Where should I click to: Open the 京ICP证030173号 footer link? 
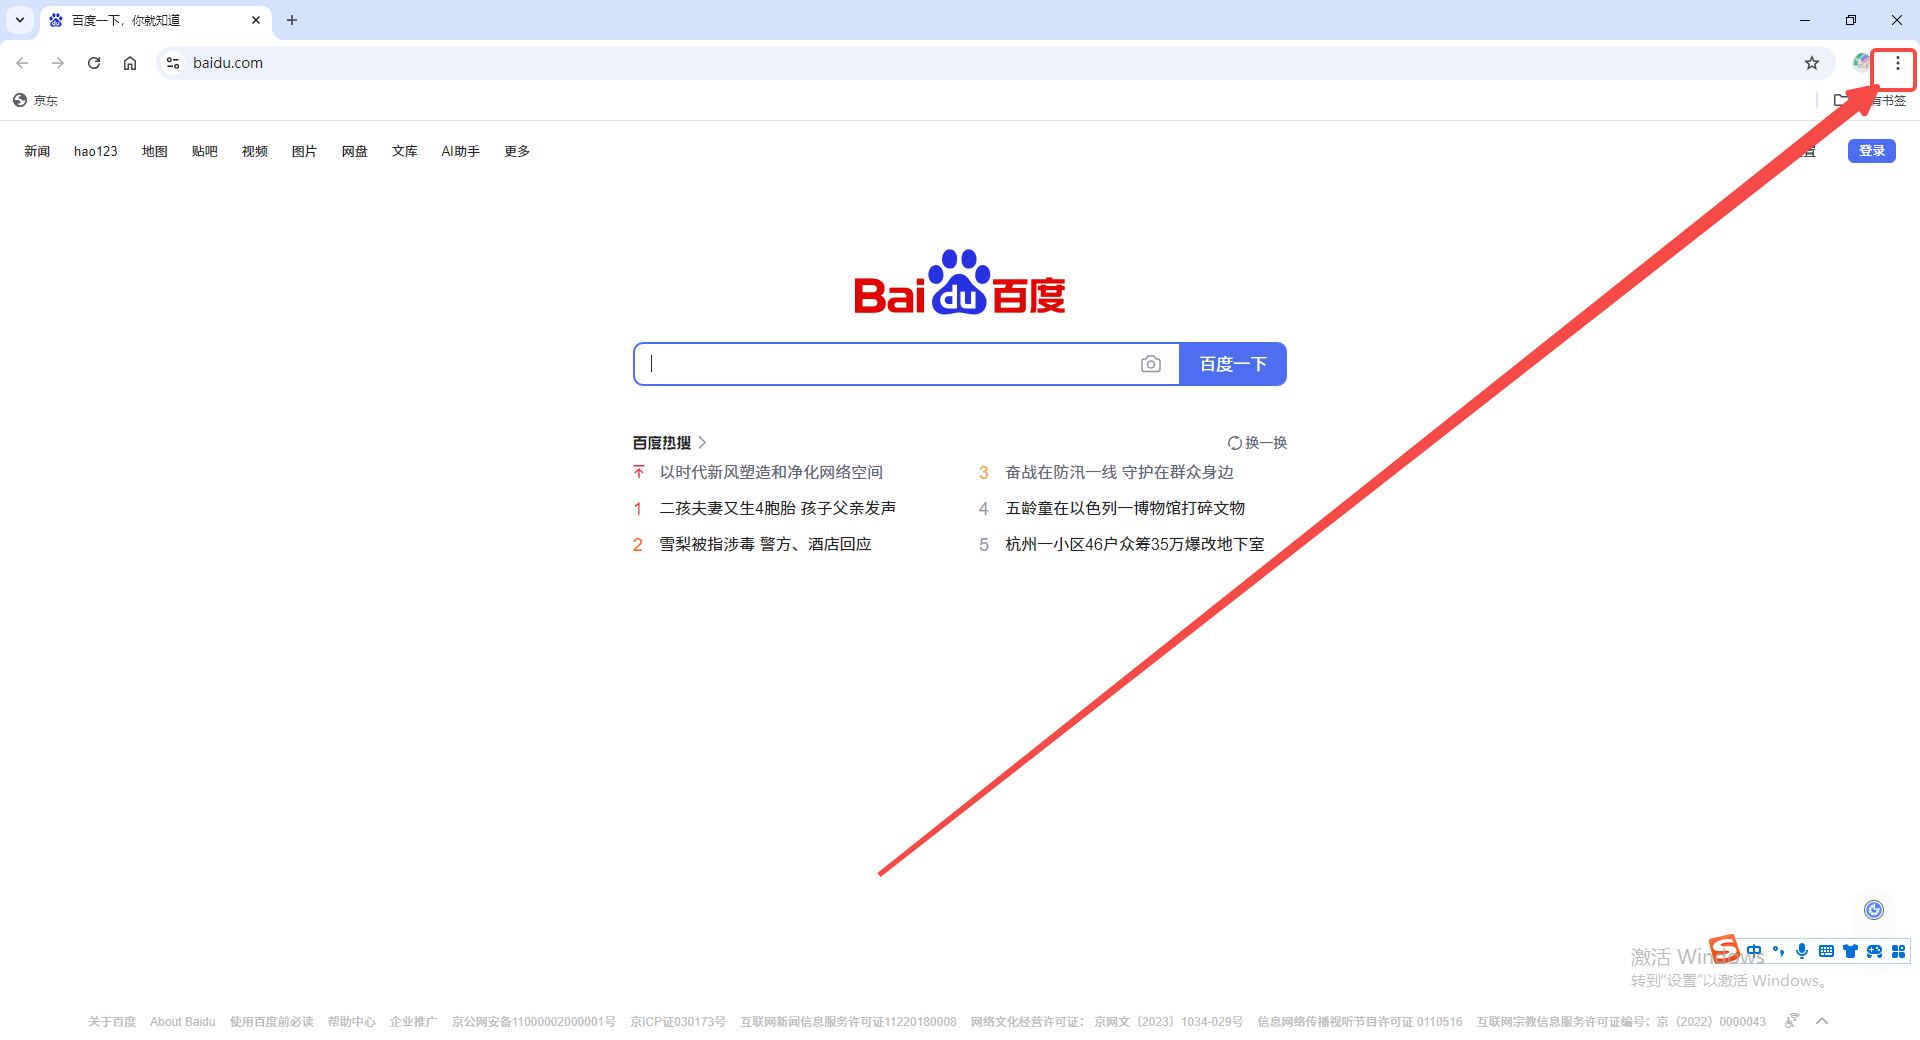click(678, 1022)
